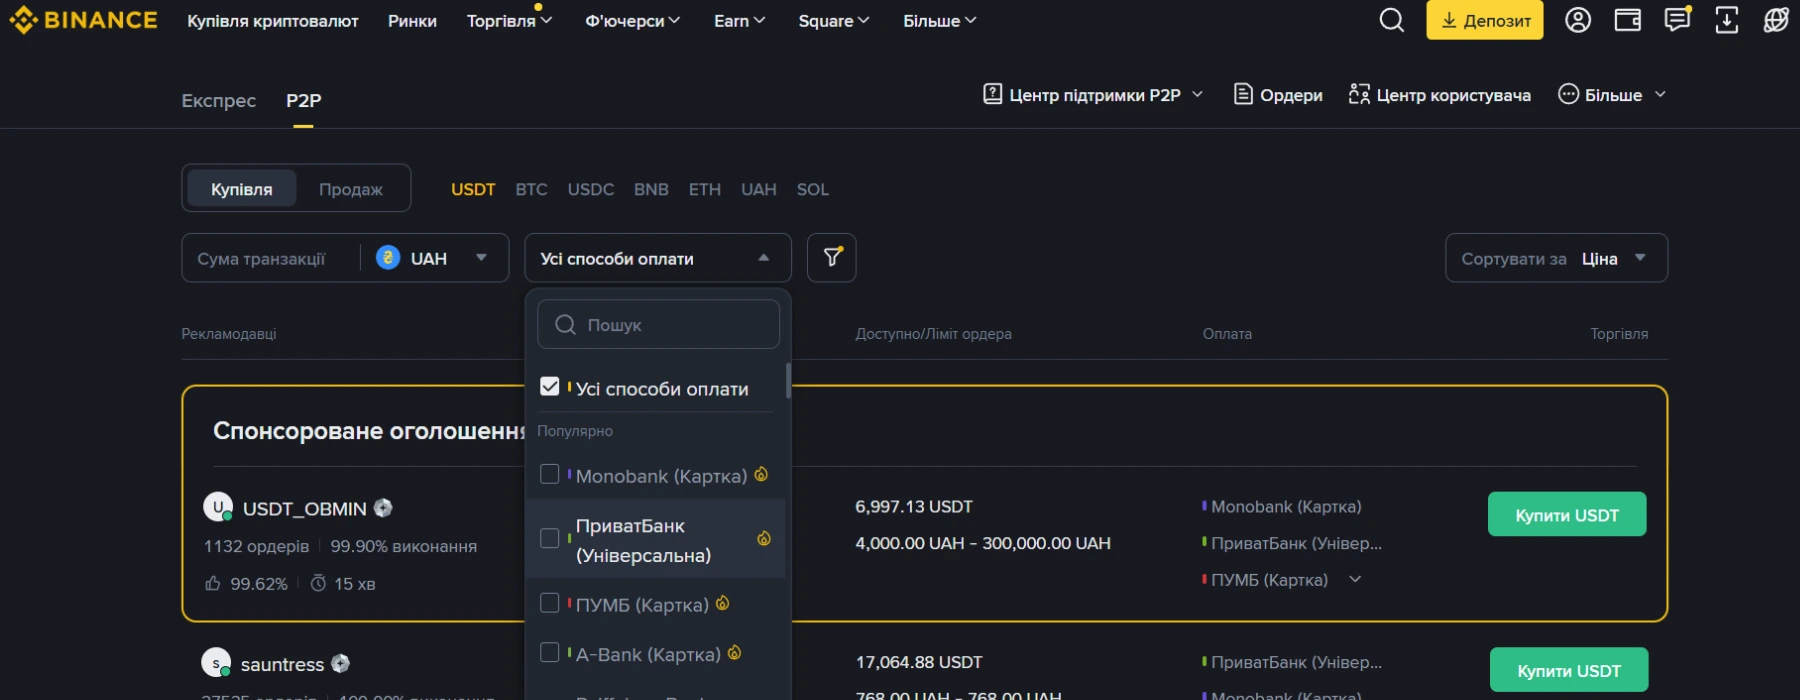1800x700 pixels.
Task: Click the flame icon beside Monobank (Картка)
Action: point(761,474)
